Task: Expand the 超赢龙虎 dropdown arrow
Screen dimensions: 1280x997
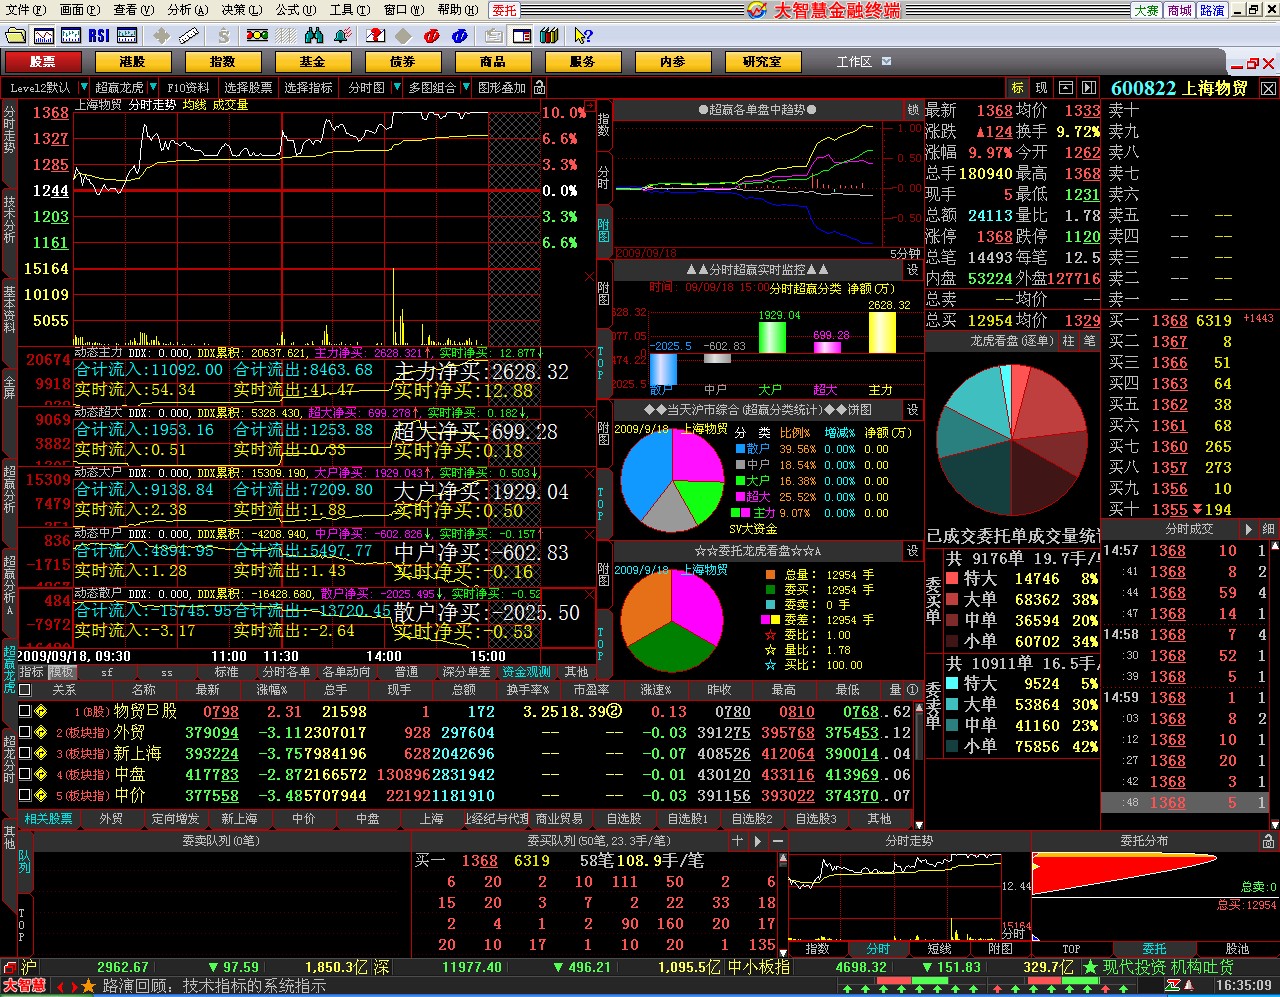Action: click(x=154, y=88)
